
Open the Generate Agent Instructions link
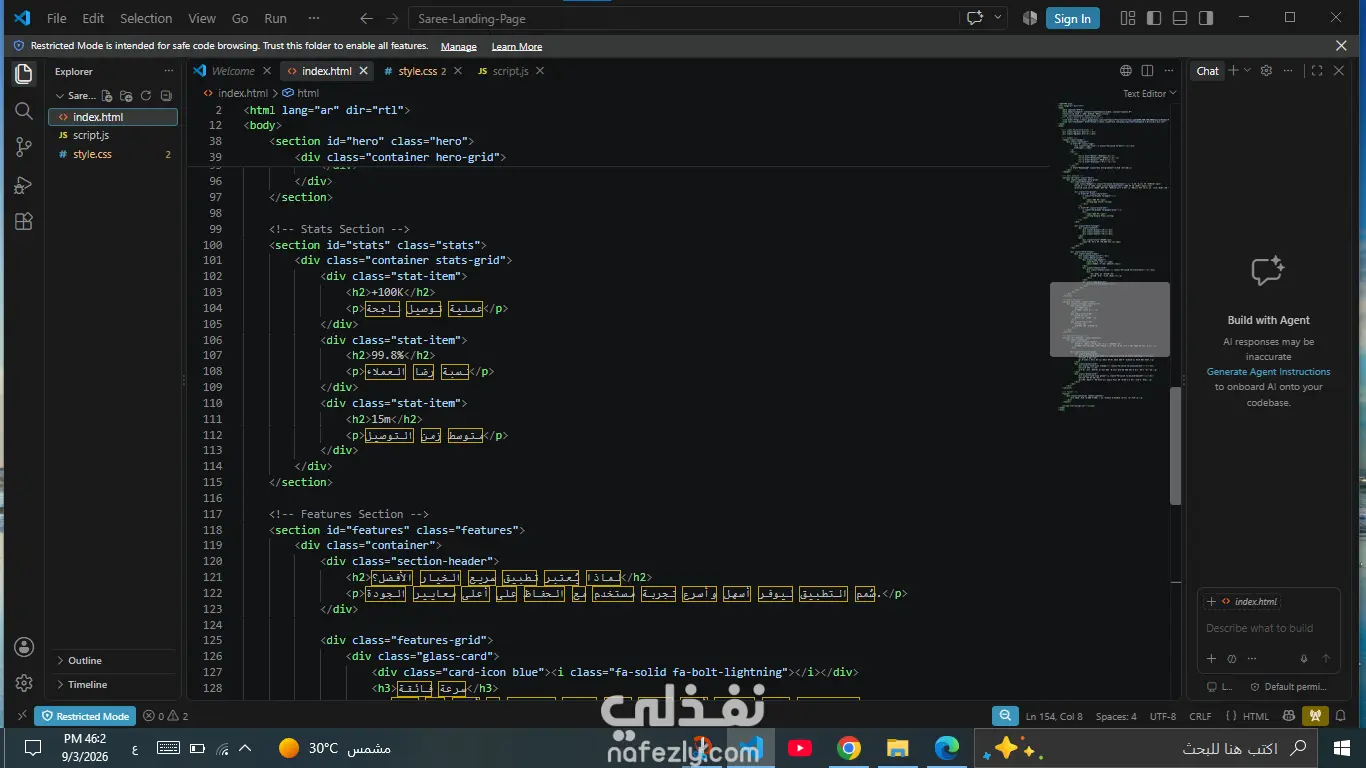tap(1268, 372)
